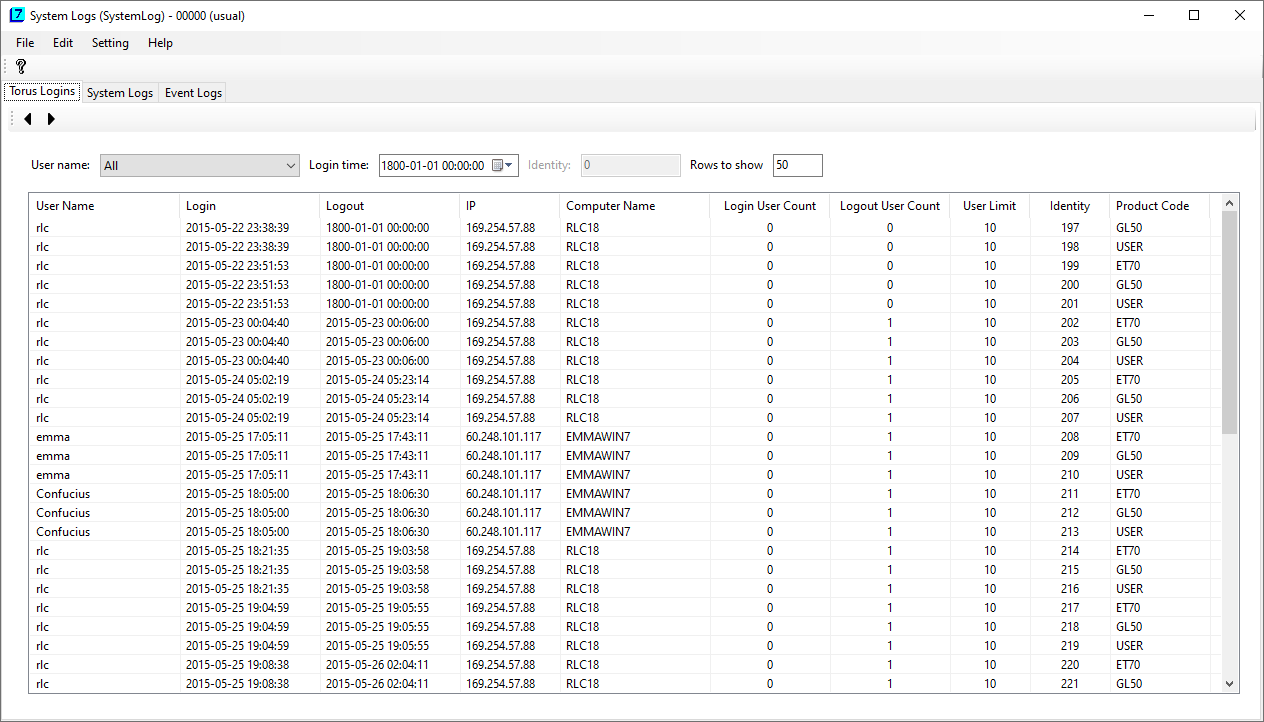Click the Rows to show input field

point(797,166)
